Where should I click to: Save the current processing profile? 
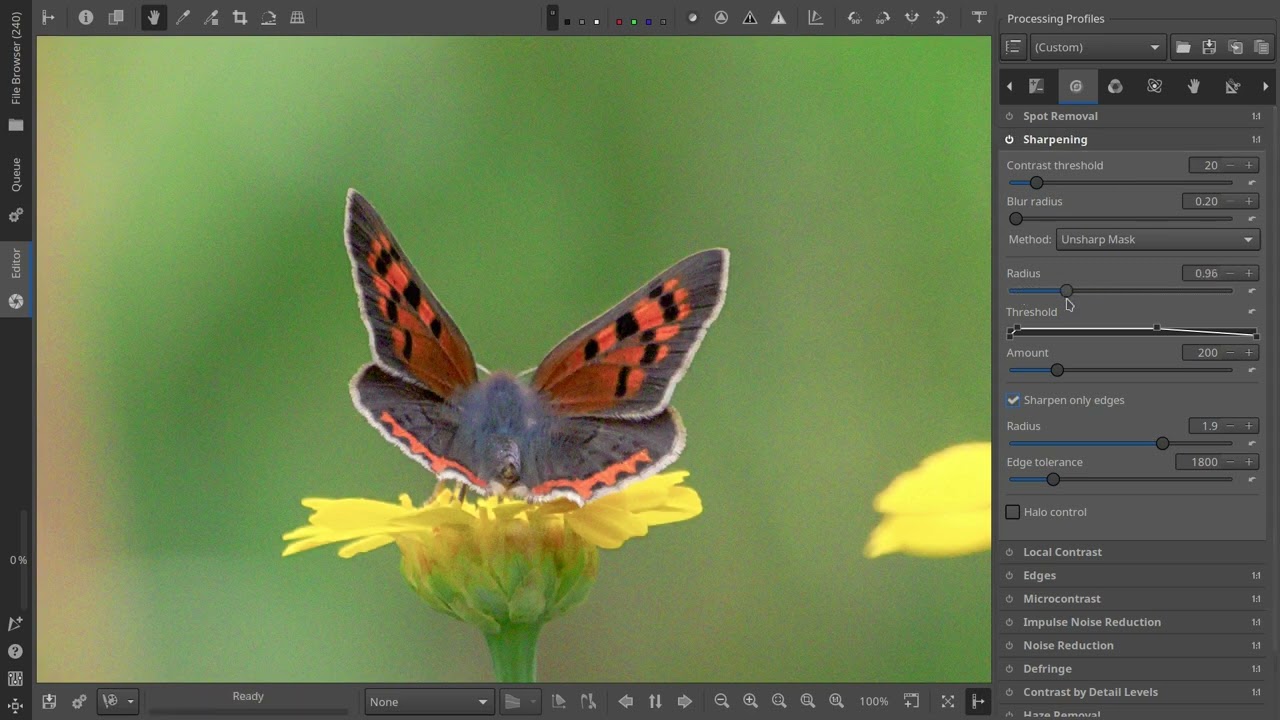pyautogui.click(x=1209, y=47)
